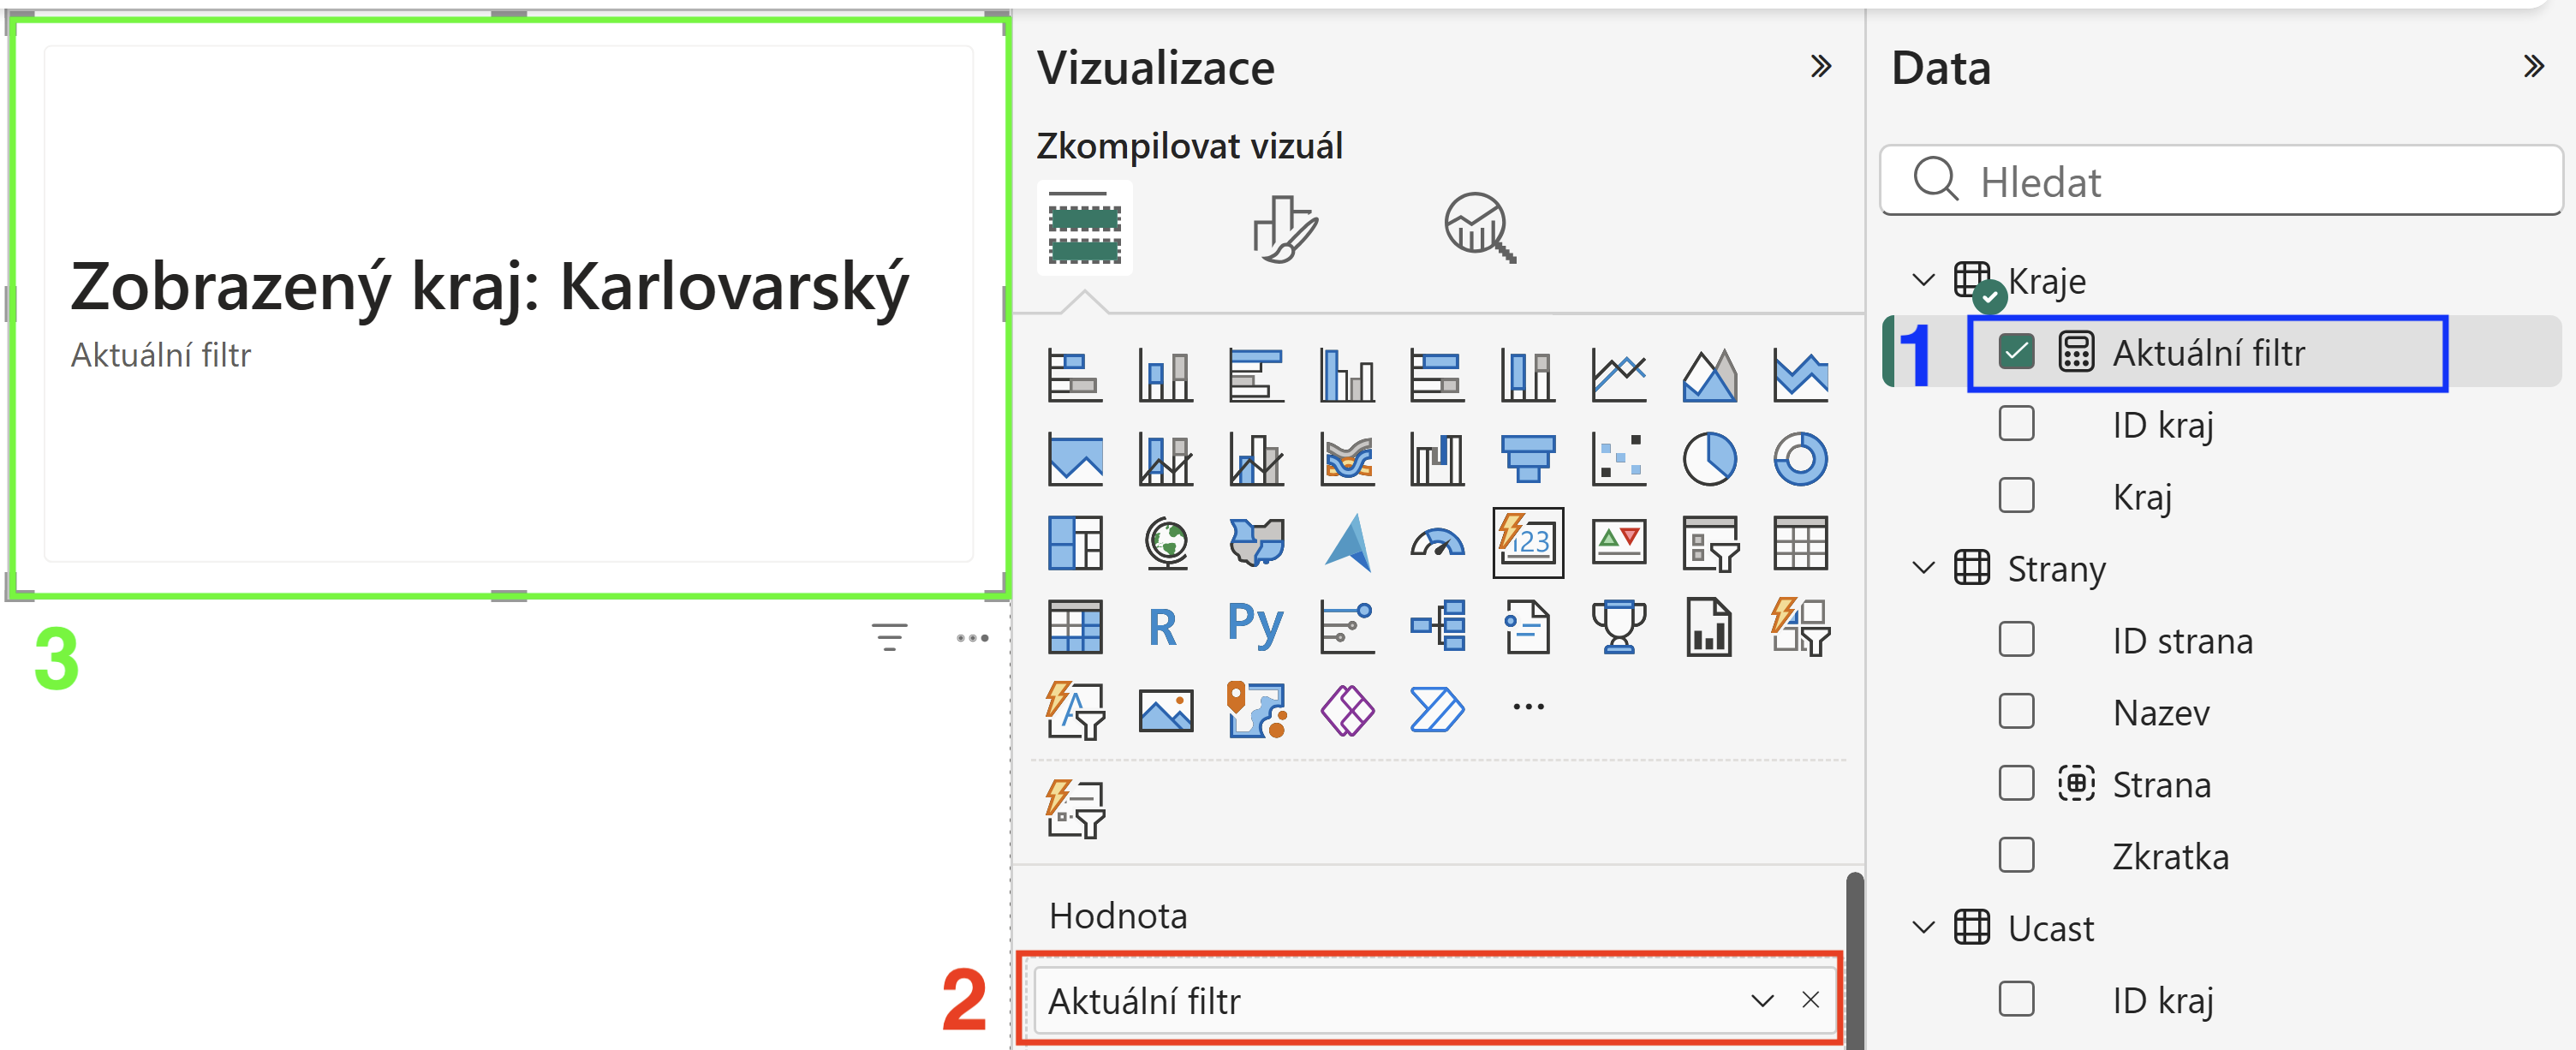Select the gauge visual icon
This screenshot has height=1050, width=2576.
(1437, 543)
